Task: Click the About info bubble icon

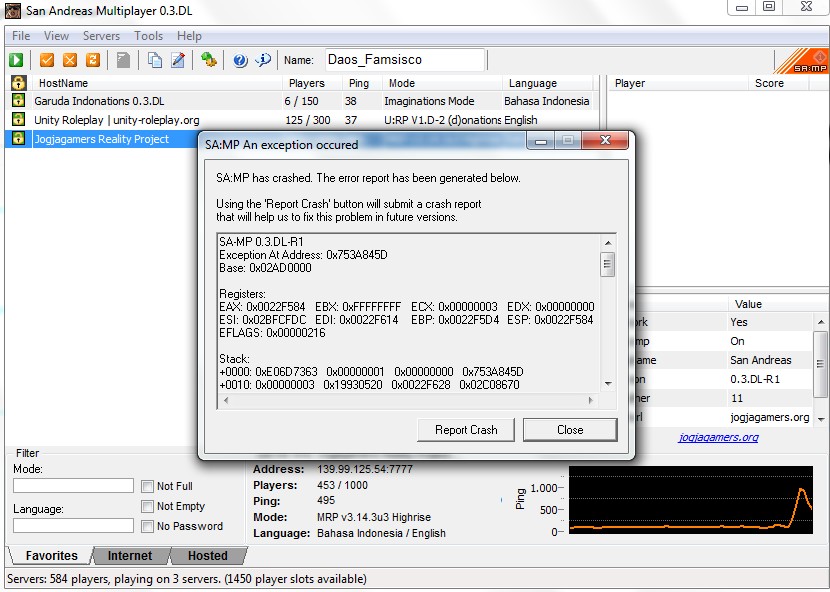Action: (263, 60)
